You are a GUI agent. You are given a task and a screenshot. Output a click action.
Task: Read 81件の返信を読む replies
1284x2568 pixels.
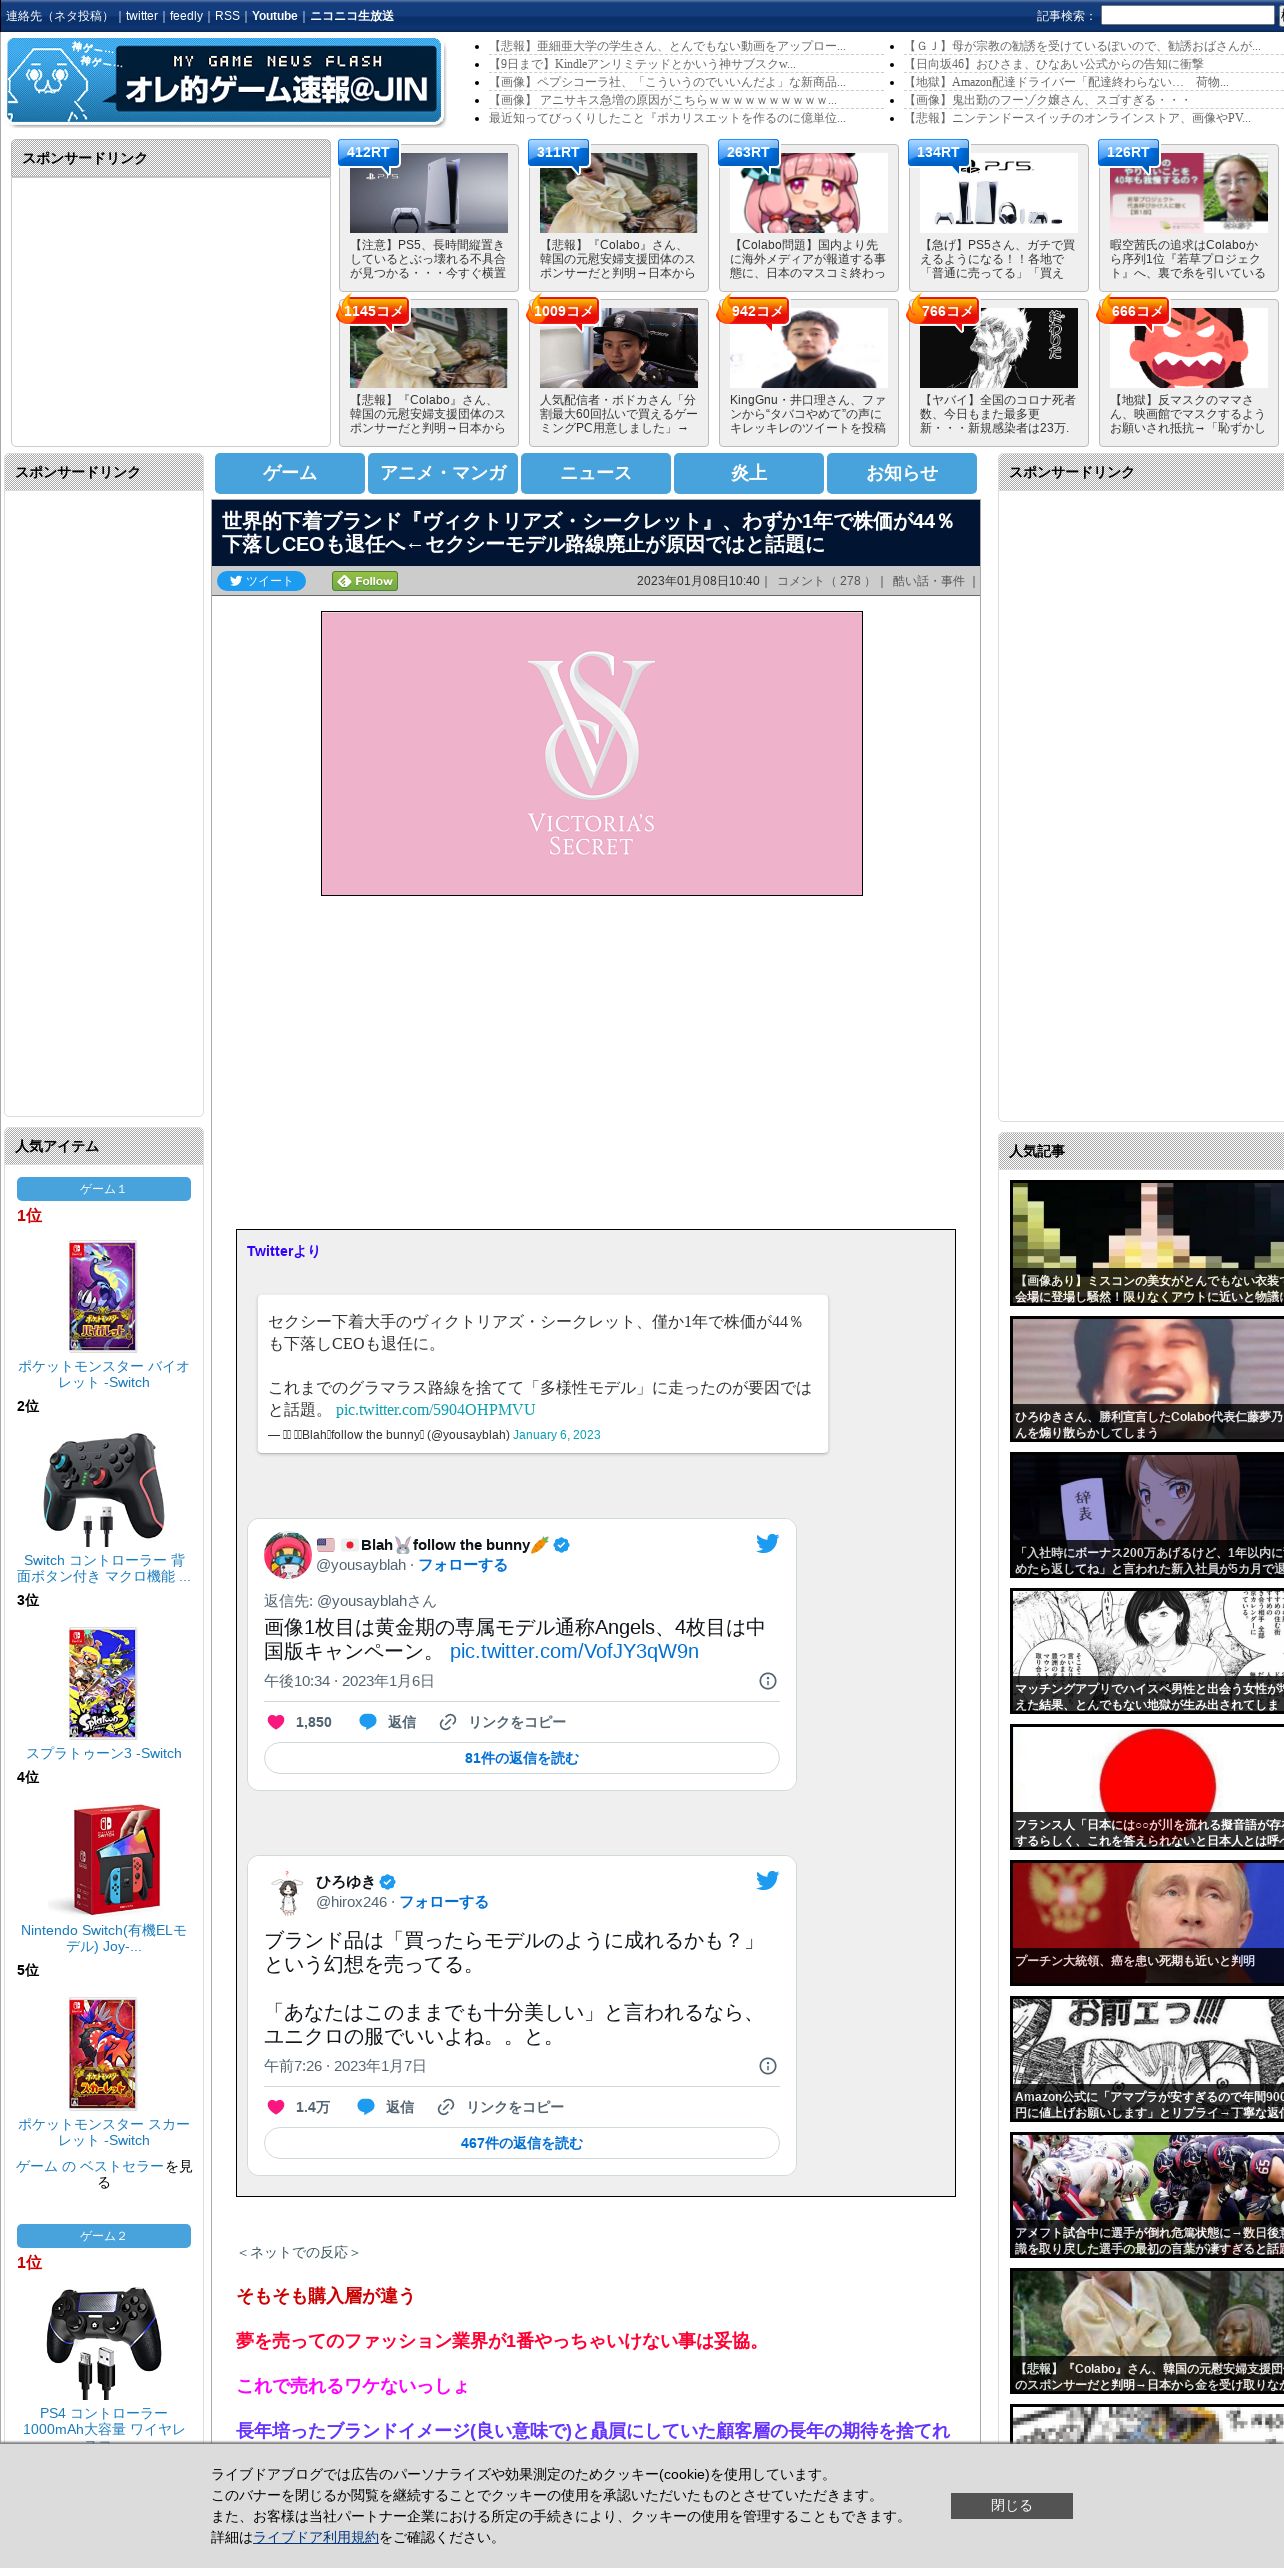point(522,1758)
